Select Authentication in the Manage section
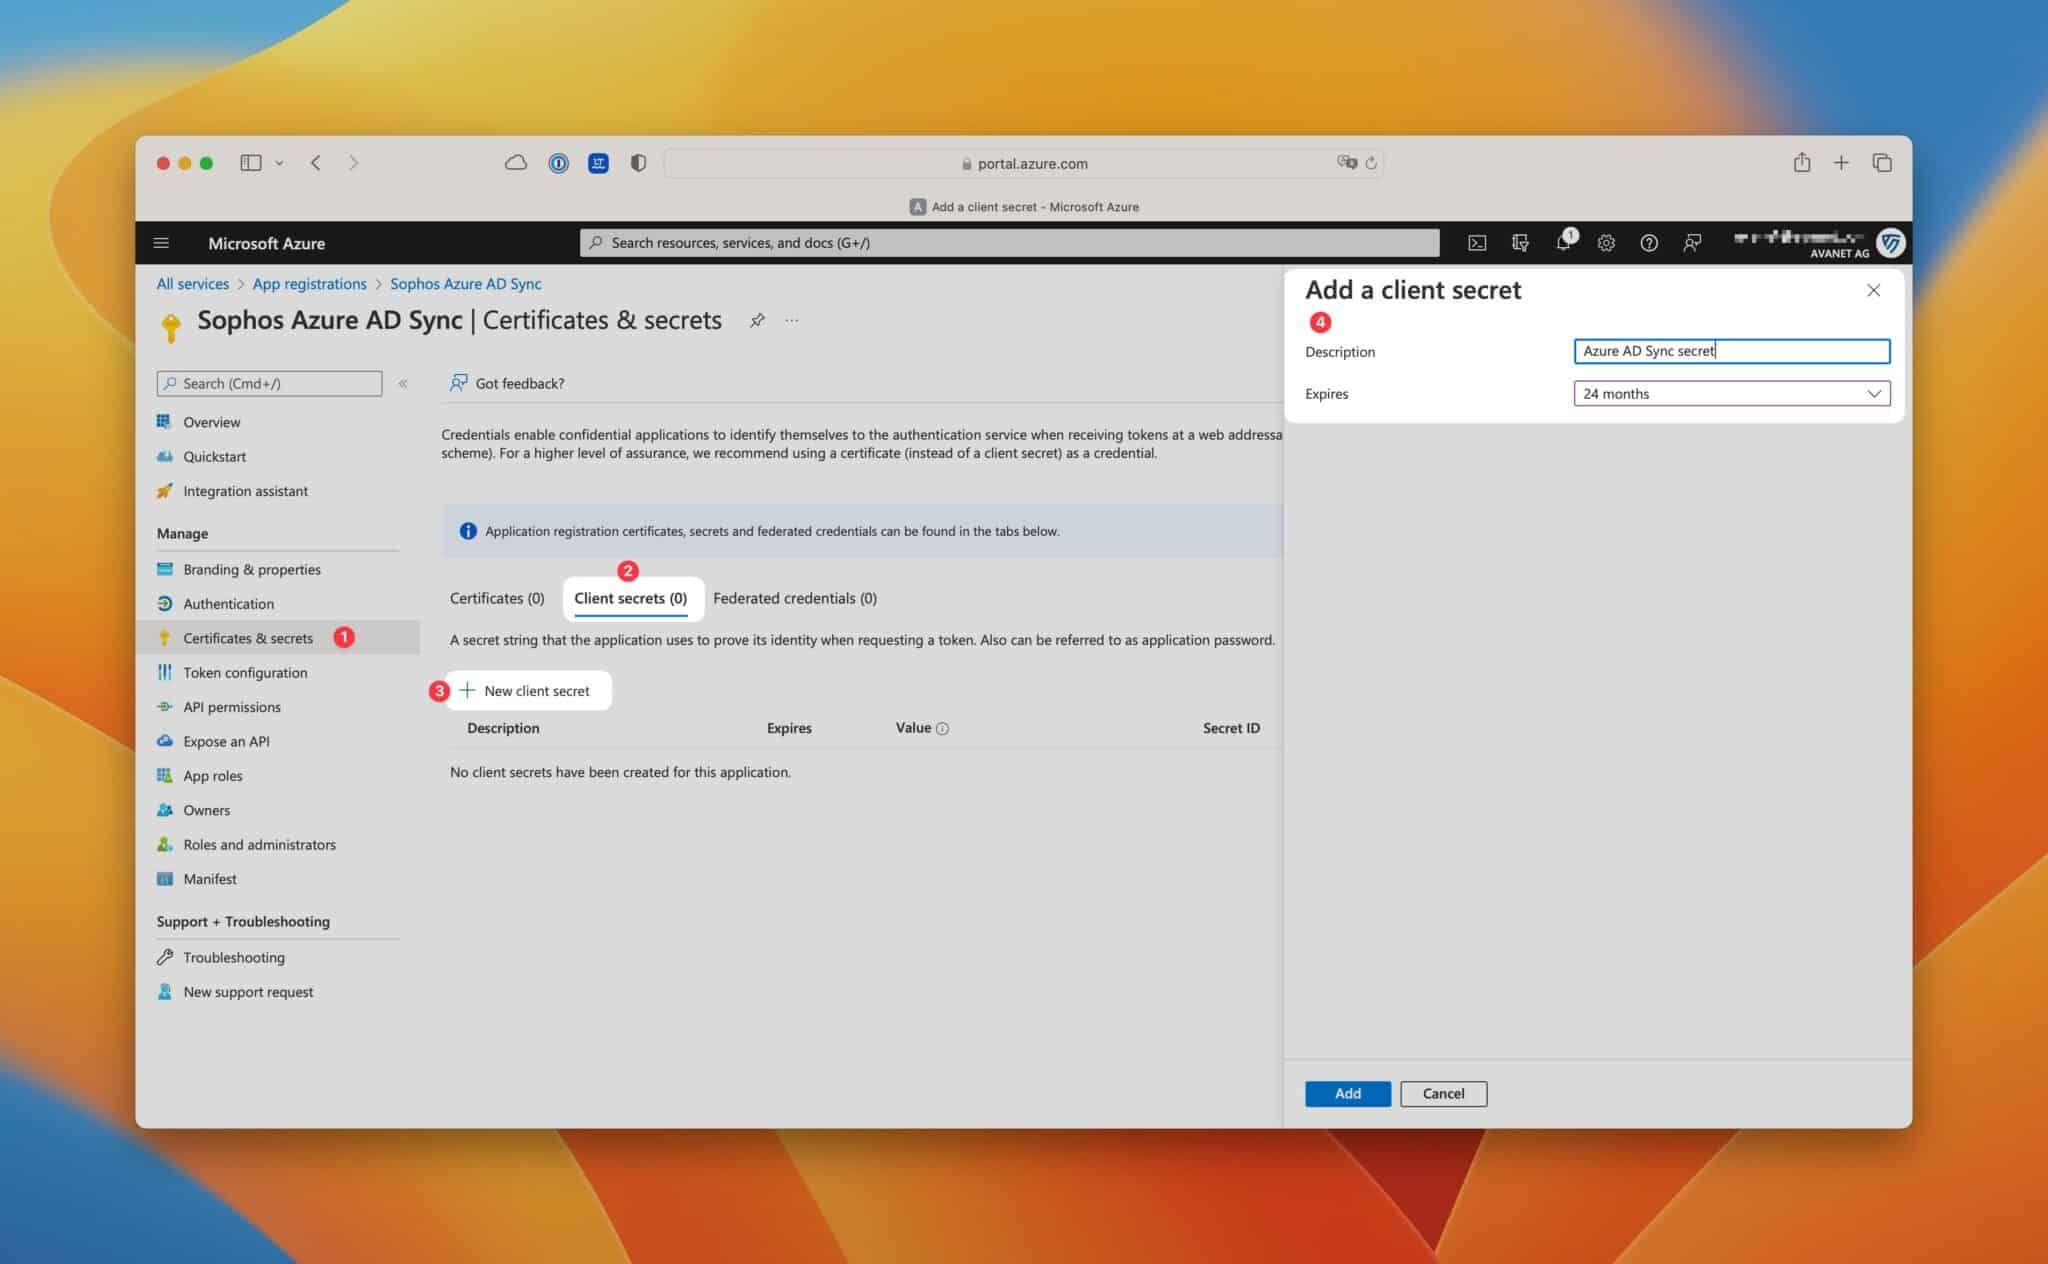 [228, 603]
